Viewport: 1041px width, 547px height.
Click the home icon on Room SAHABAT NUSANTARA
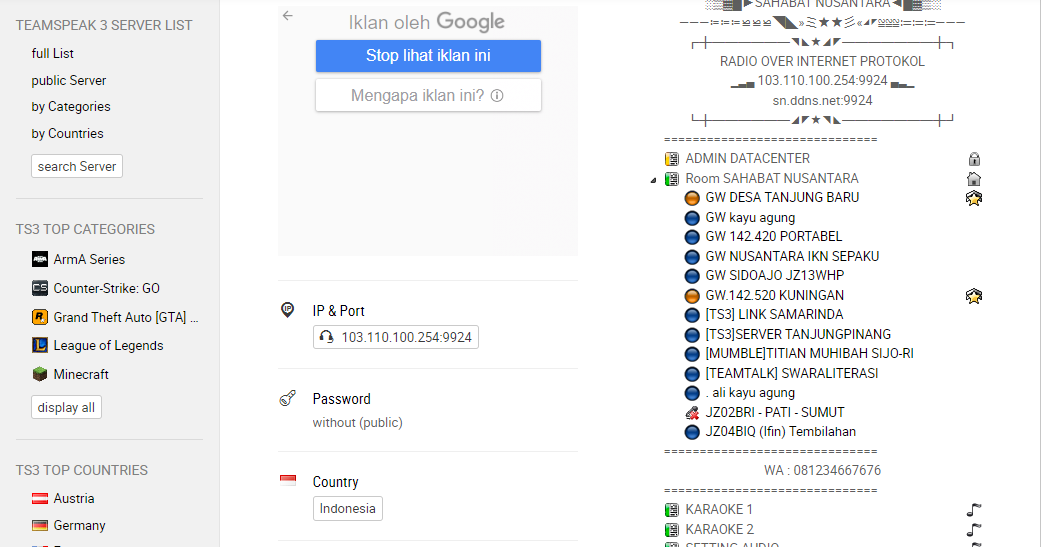974,179
